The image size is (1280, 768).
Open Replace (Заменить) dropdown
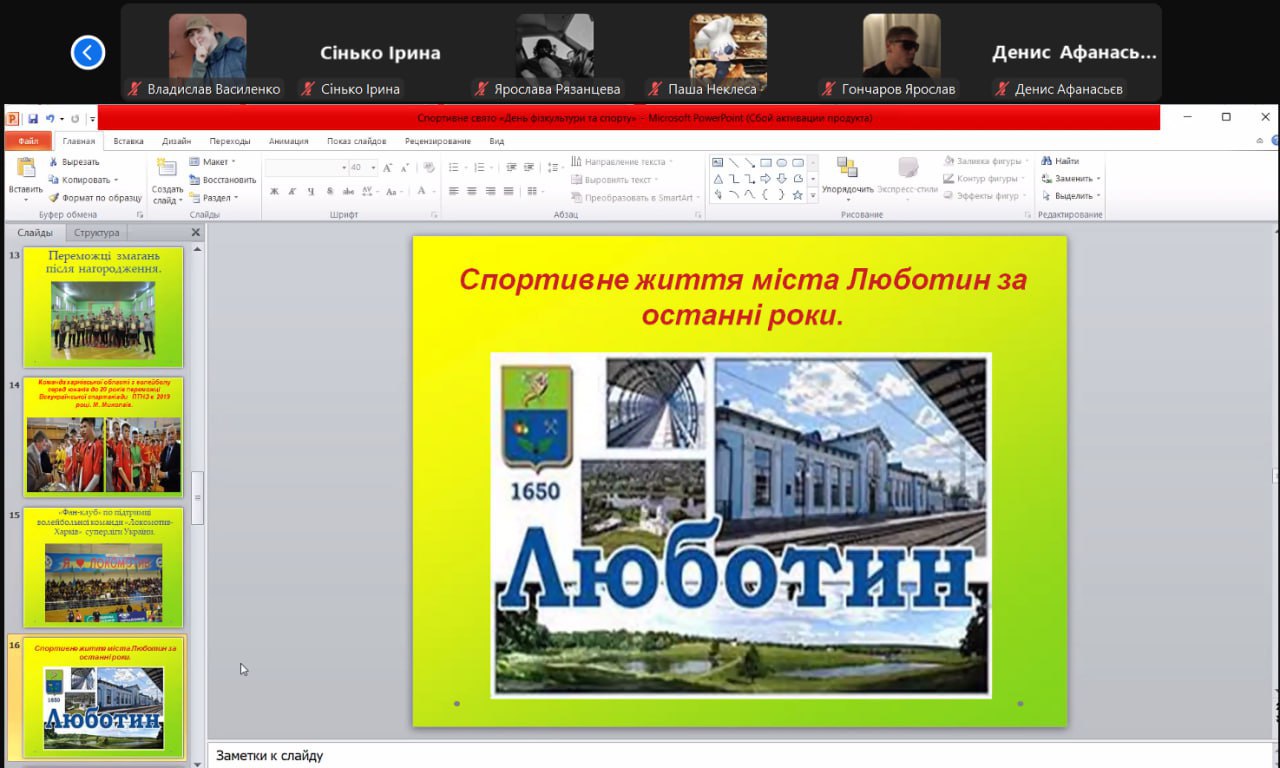pos(1071,179)
